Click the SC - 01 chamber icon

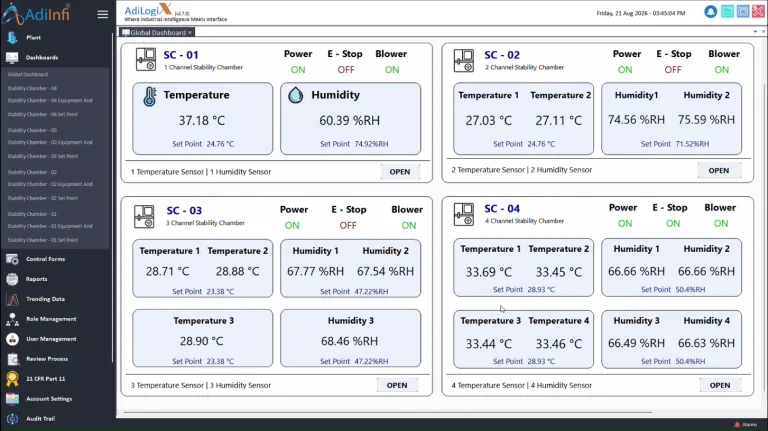(x=146, y=59)
